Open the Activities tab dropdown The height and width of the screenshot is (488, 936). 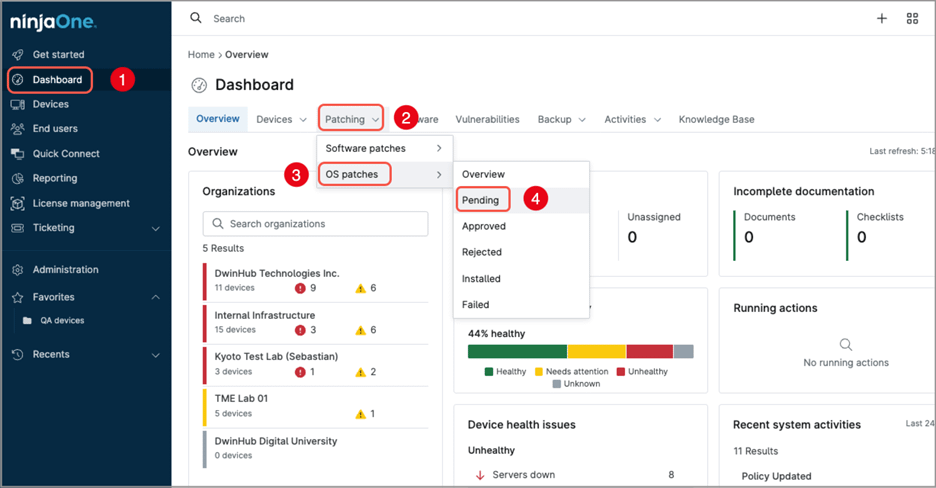(x=657, y=120)
